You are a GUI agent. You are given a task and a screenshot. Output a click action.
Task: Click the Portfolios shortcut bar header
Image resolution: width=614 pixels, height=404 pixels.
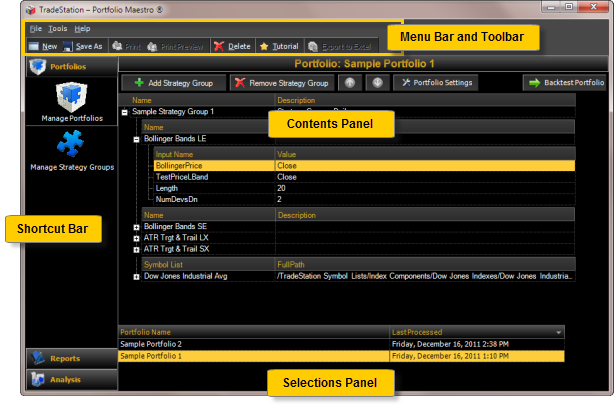(x=72, y=67)
